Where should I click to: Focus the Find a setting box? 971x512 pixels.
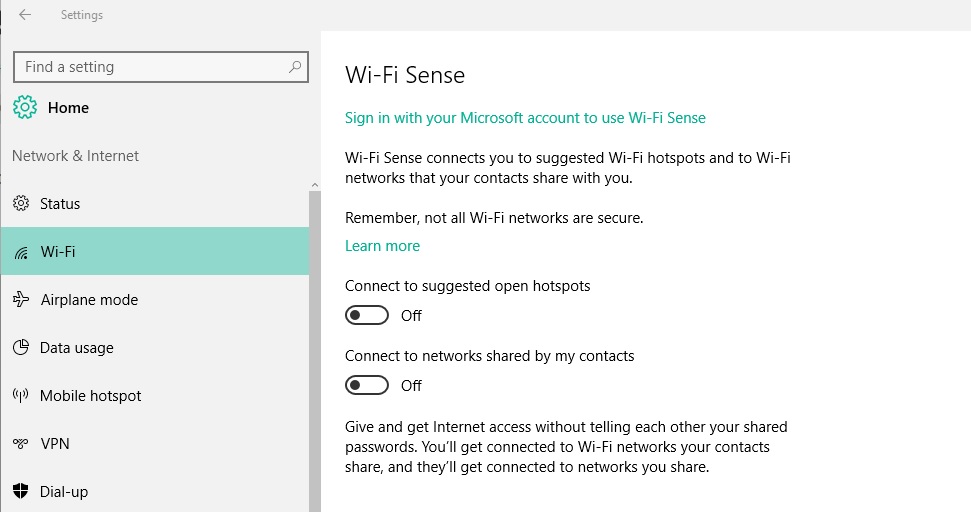tap(160, 67)
